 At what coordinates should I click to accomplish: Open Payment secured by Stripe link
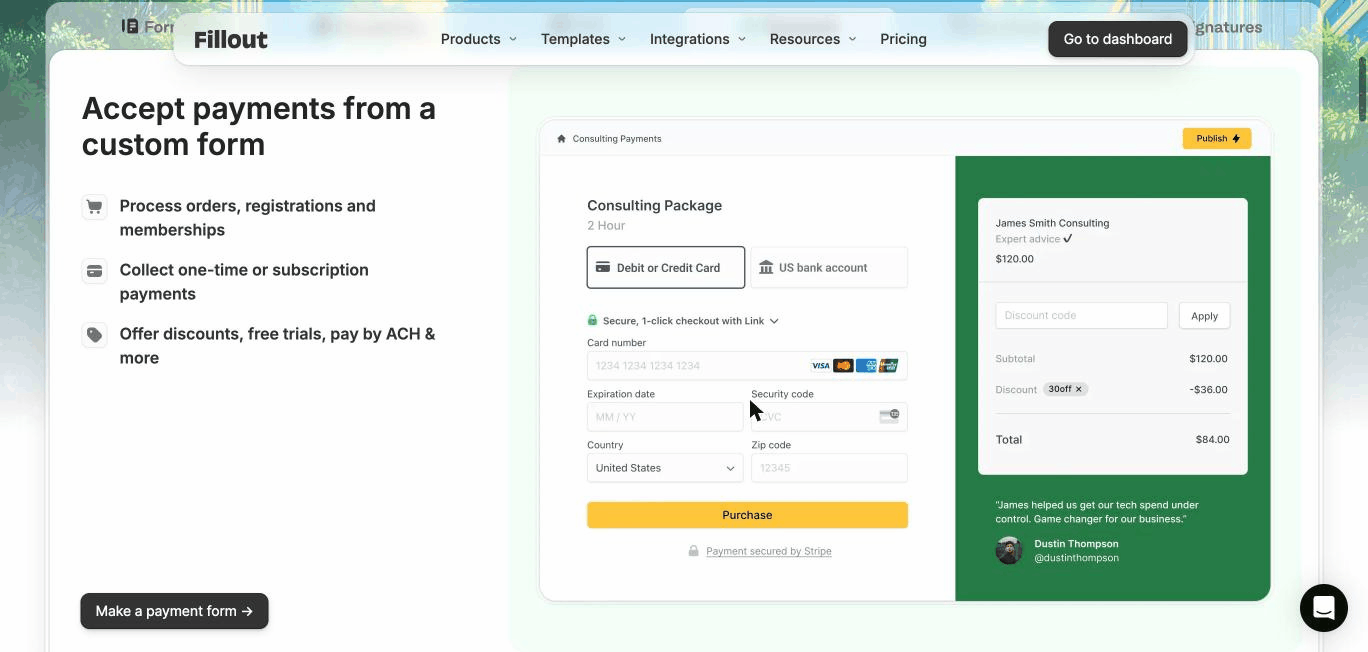tap(768, 551)
